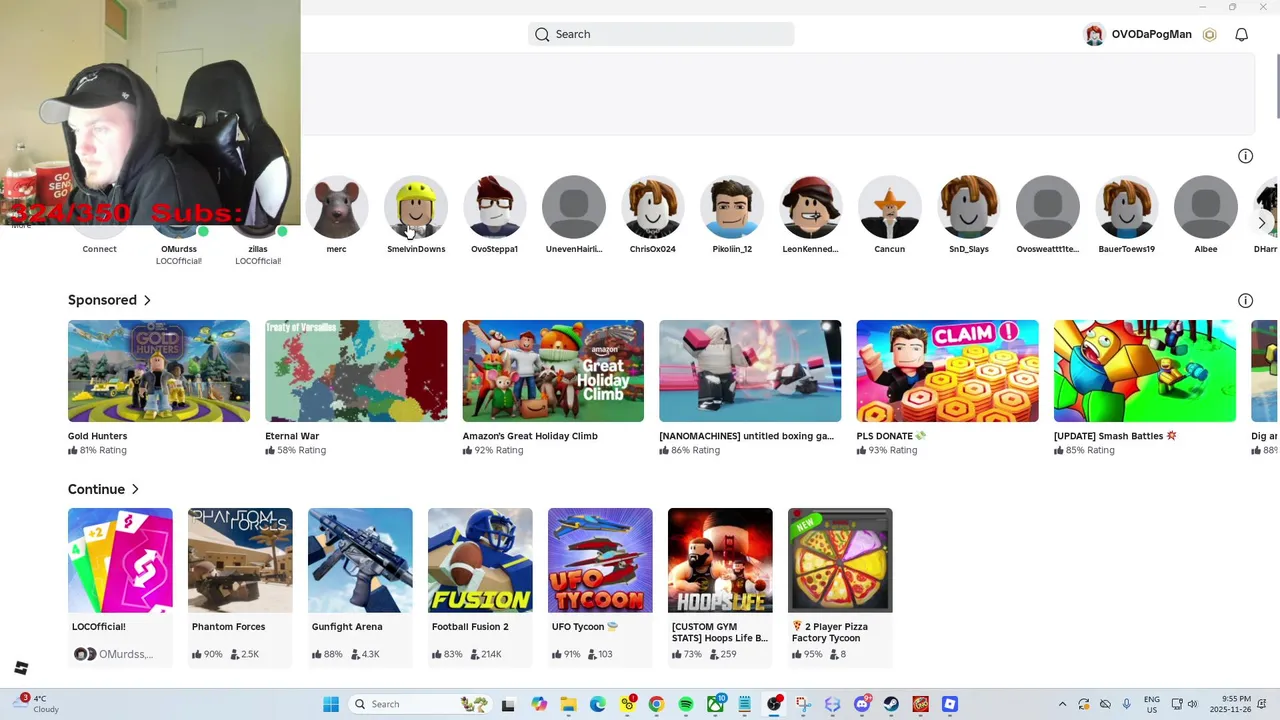Open SmelvinDowns friend avatar
1280x720 pixels.
pyautogui.click(x=416, y=207)
